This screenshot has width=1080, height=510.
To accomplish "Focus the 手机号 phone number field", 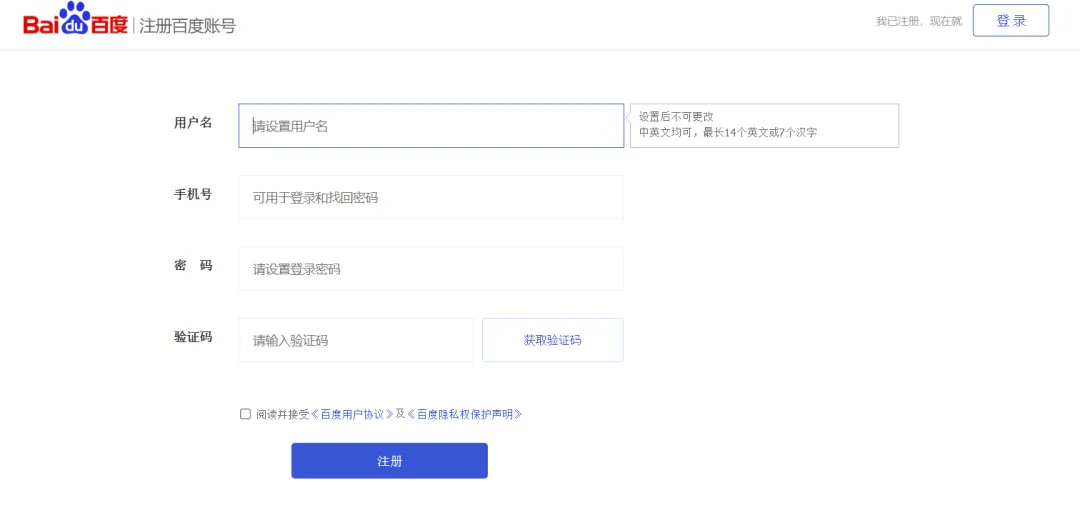I will [430, 198].
